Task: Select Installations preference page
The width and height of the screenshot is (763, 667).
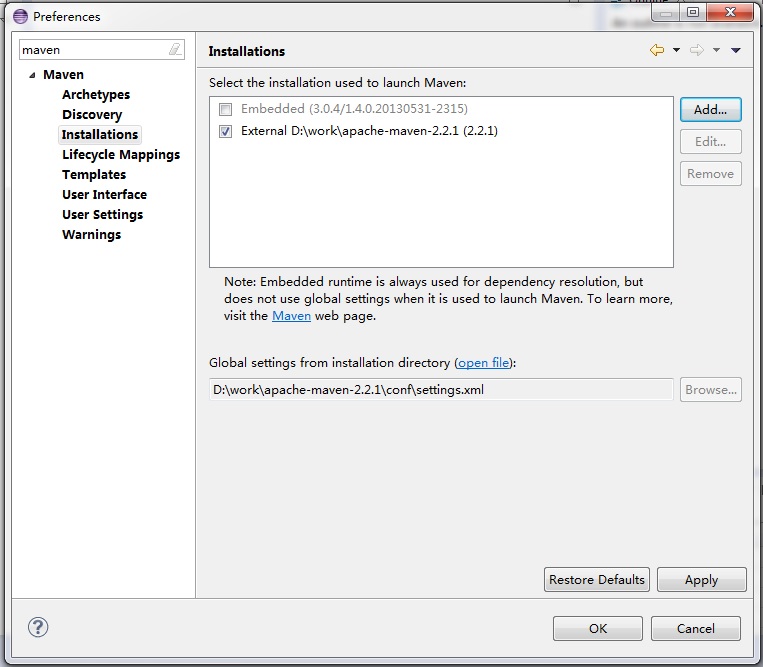Action: [100, 134]
